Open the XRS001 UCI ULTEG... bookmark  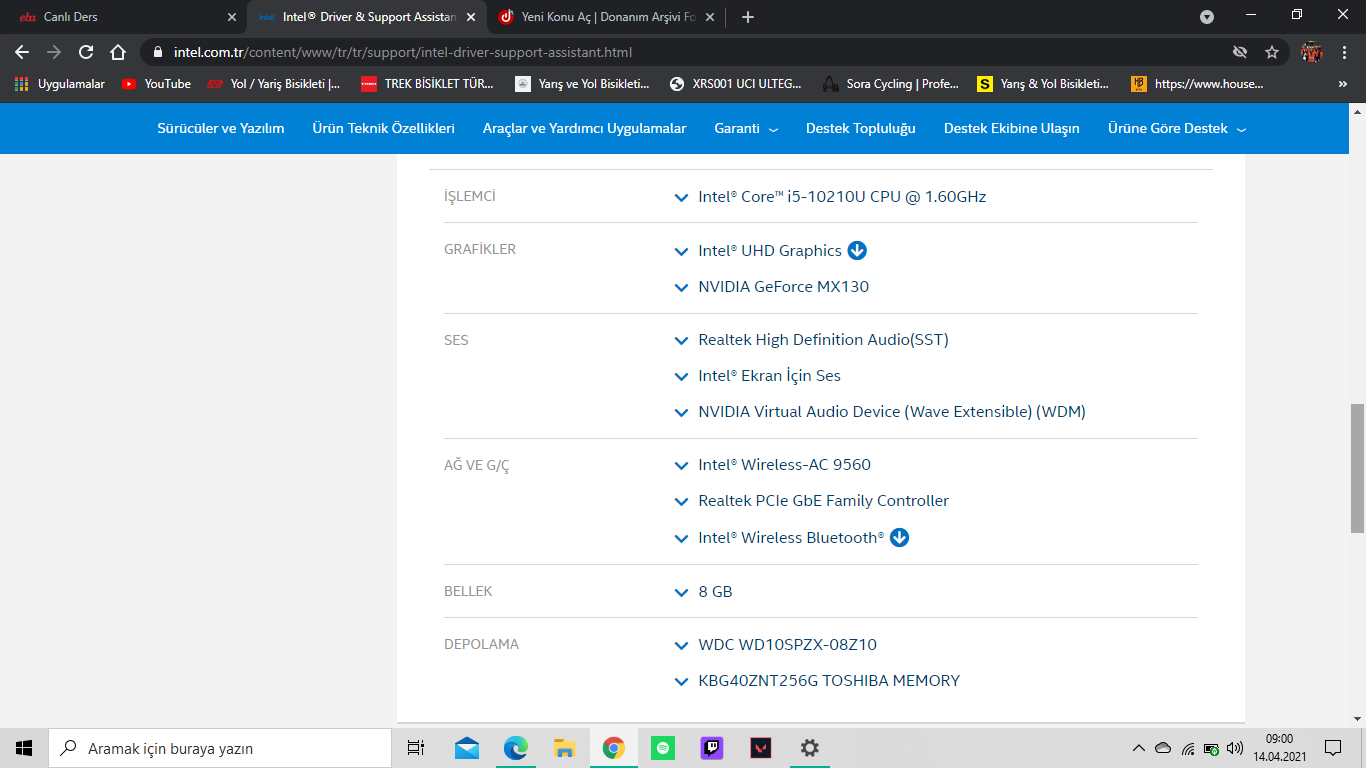point(736,84)
